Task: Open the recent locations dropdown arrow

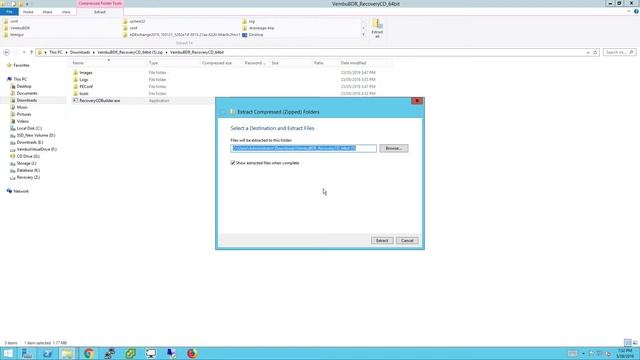Action: point(24,52)
